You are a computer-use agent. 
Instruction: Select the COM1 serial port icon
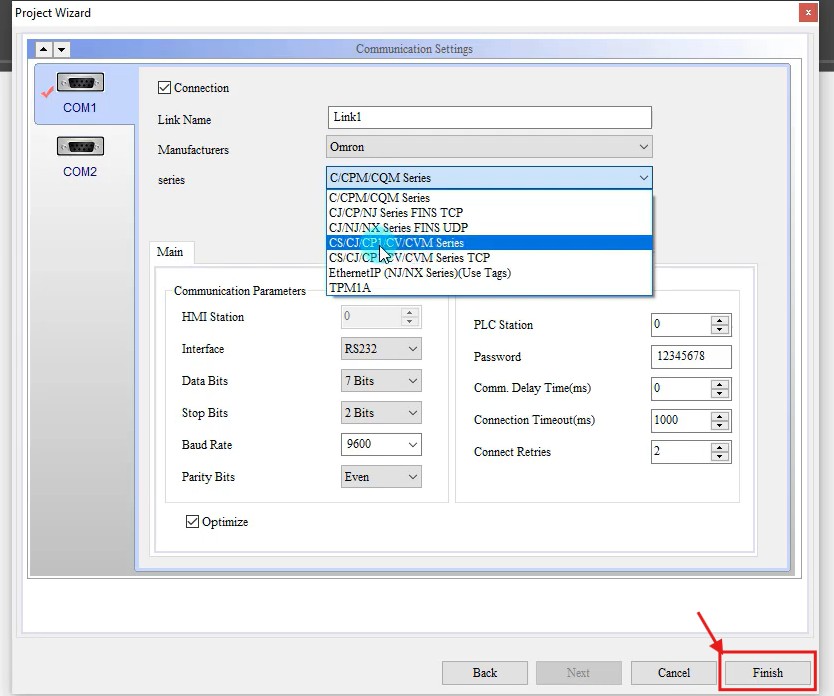(x=80, y=83)
